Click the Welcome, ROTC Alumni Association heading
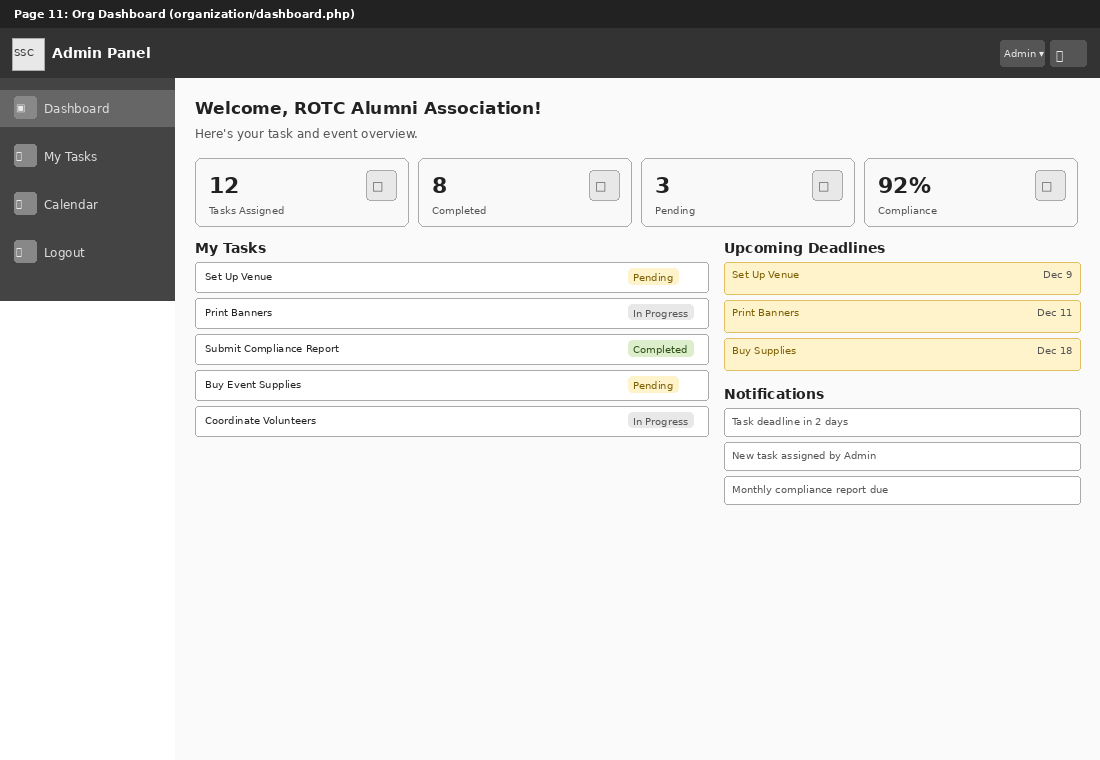This screenshot has height=760, width=1100. pos(368,108)
